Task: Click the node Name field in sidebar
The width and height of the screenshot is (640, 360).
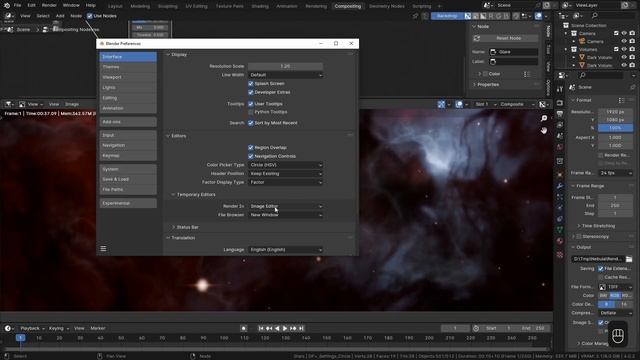Action: 513,52
